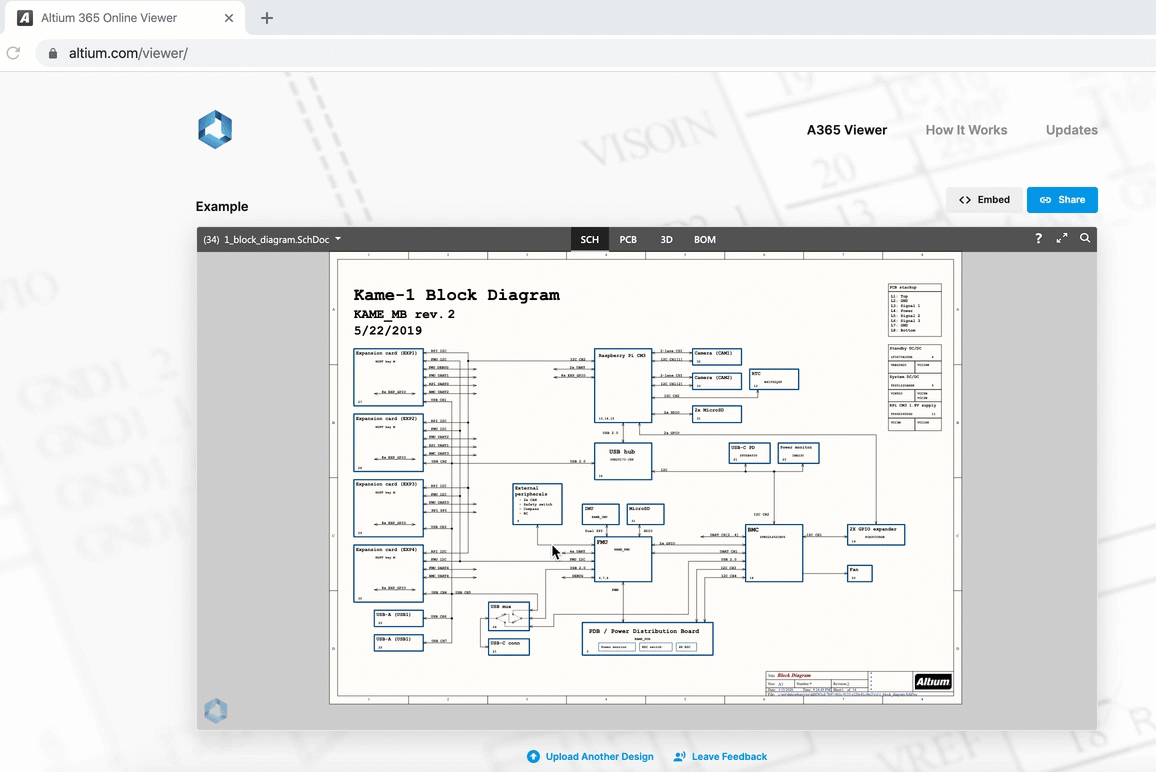Close the Altium 365 Online Viewer tab
Screen dimensions: 1156x772
(x=229, y=18)
